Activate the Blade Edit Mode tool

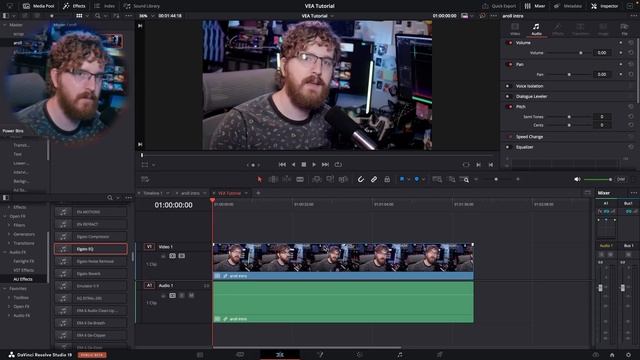300,179
